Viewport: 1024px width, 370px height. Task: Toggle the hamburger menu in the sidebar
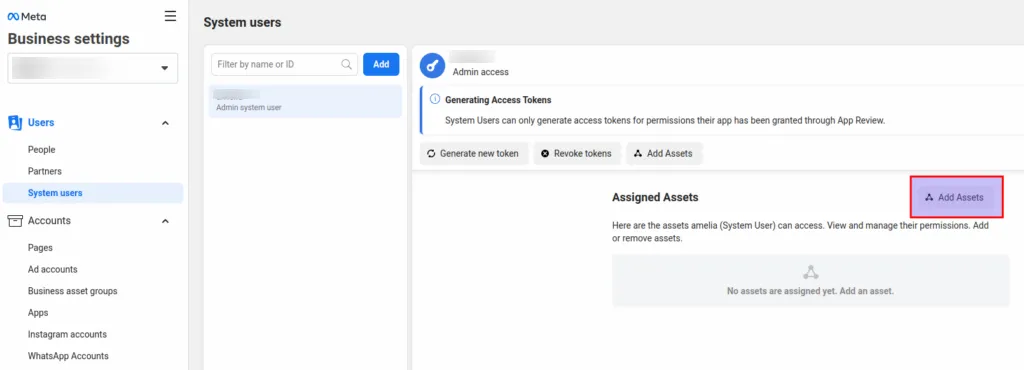point(170,16)
